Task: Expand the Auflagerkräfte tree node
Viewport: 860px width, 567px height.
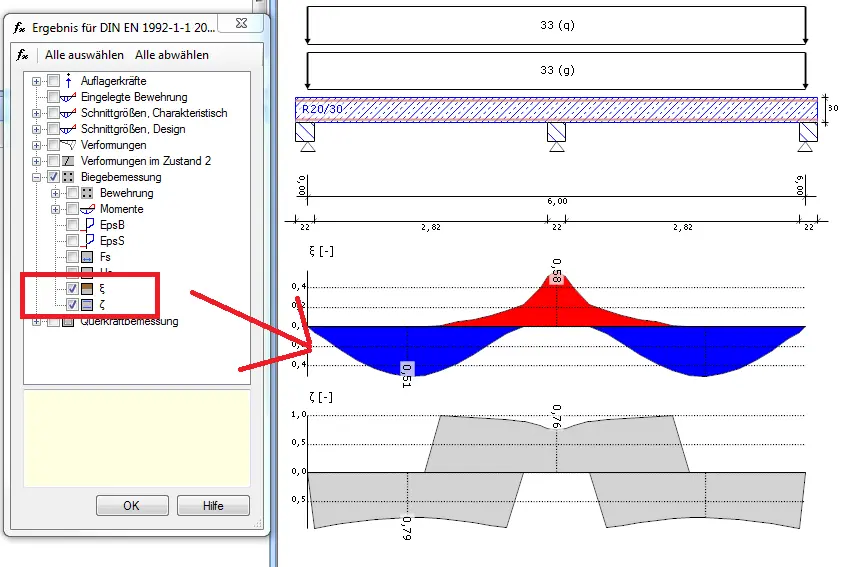Action: pyautogui.click(x=36, y=81)
